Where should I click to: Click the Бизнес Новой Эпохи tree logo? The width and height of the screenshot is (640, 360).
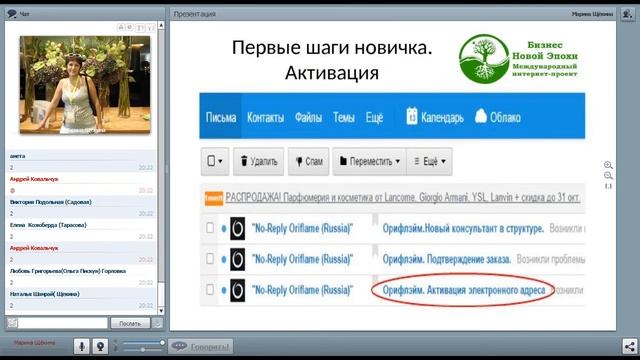(x=484, y=59)
